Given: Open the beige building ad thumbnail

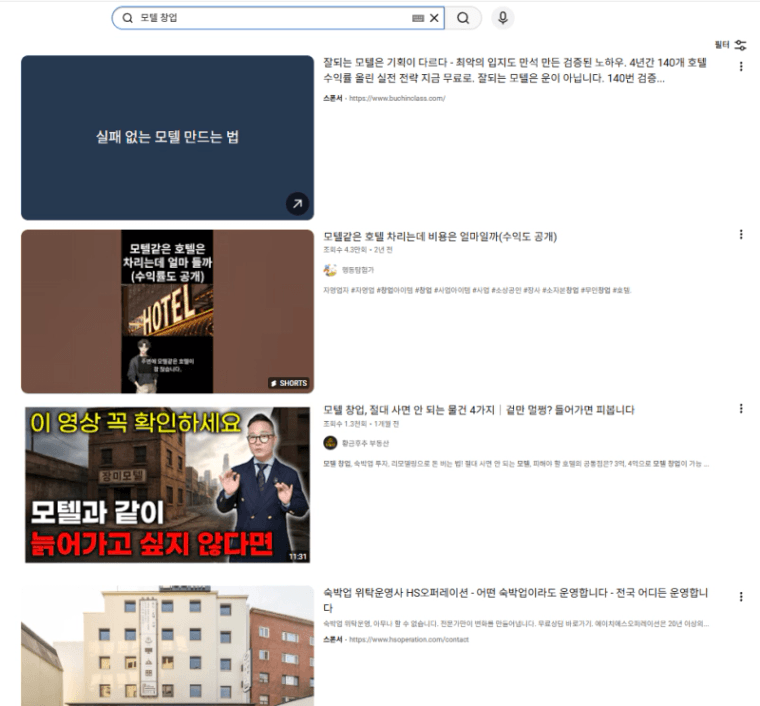Looking at the screenshot, I should [167, 645].
